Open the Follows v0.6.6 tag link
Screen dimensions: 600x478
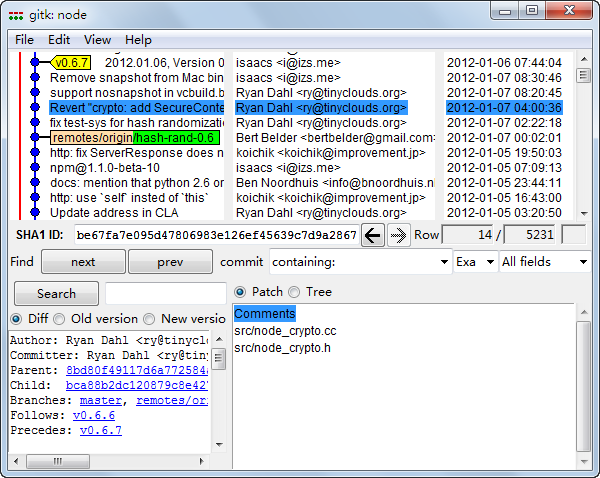(94, 415)
